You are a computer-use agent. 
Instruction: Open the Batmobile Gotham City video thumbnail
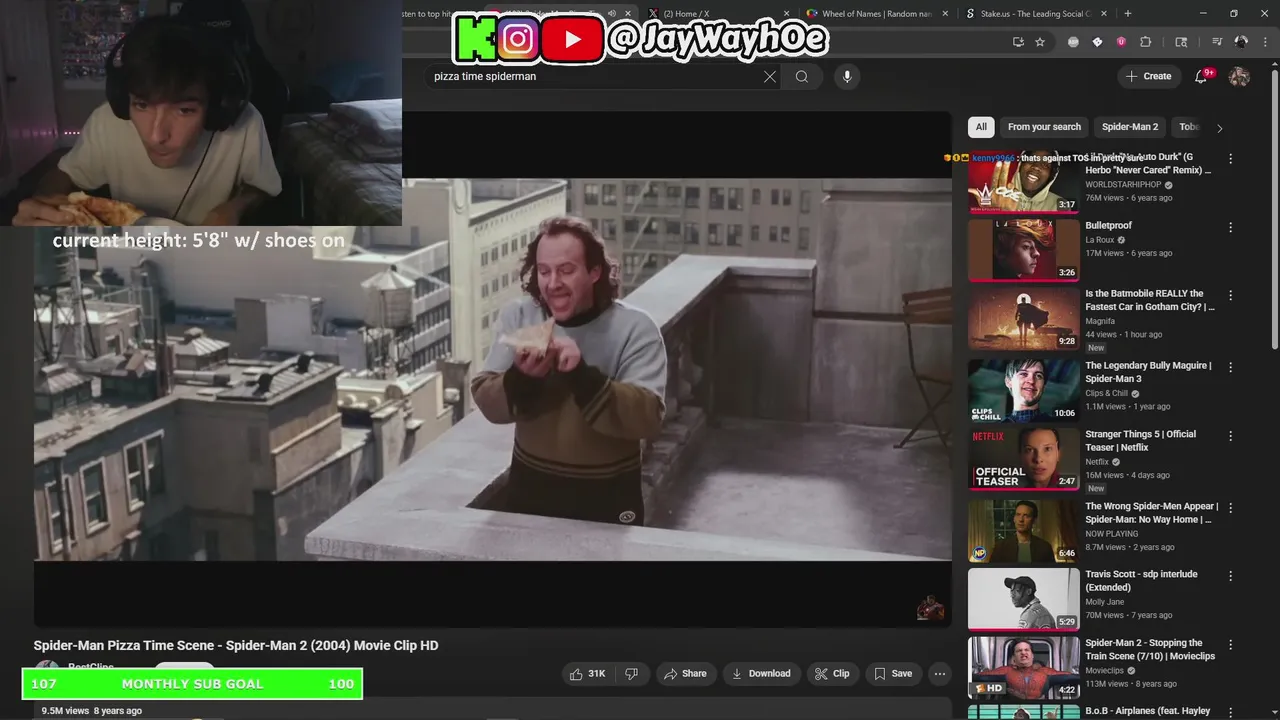[x=1023, y=319]
